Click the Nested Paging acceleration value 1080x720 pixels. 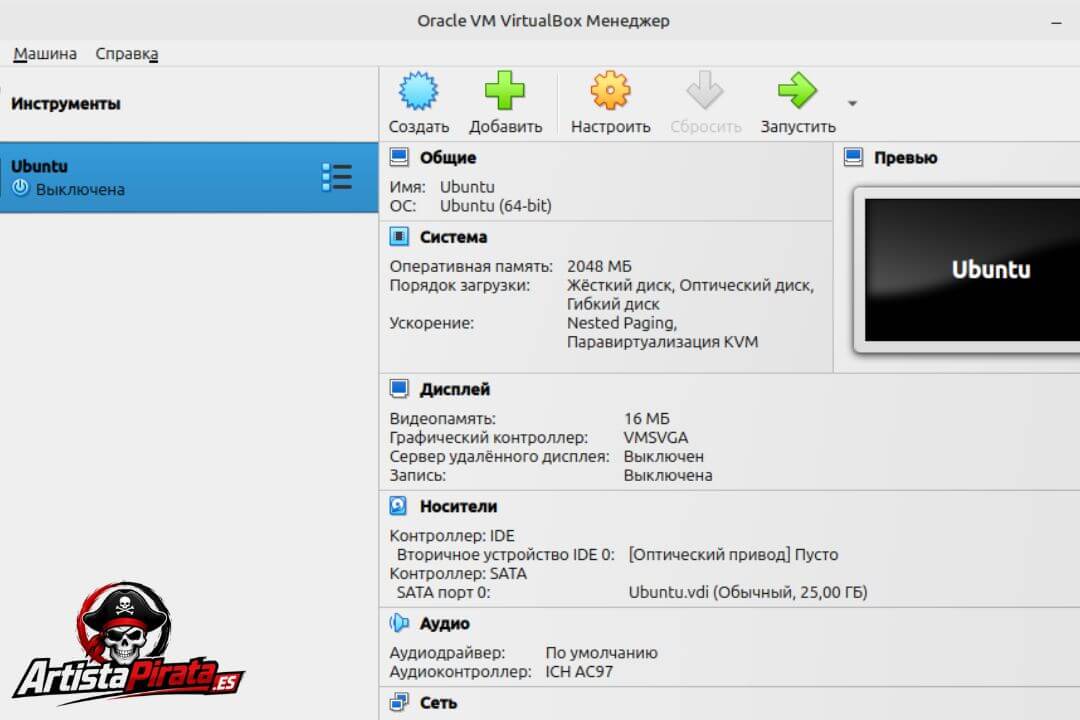[621, 323]
